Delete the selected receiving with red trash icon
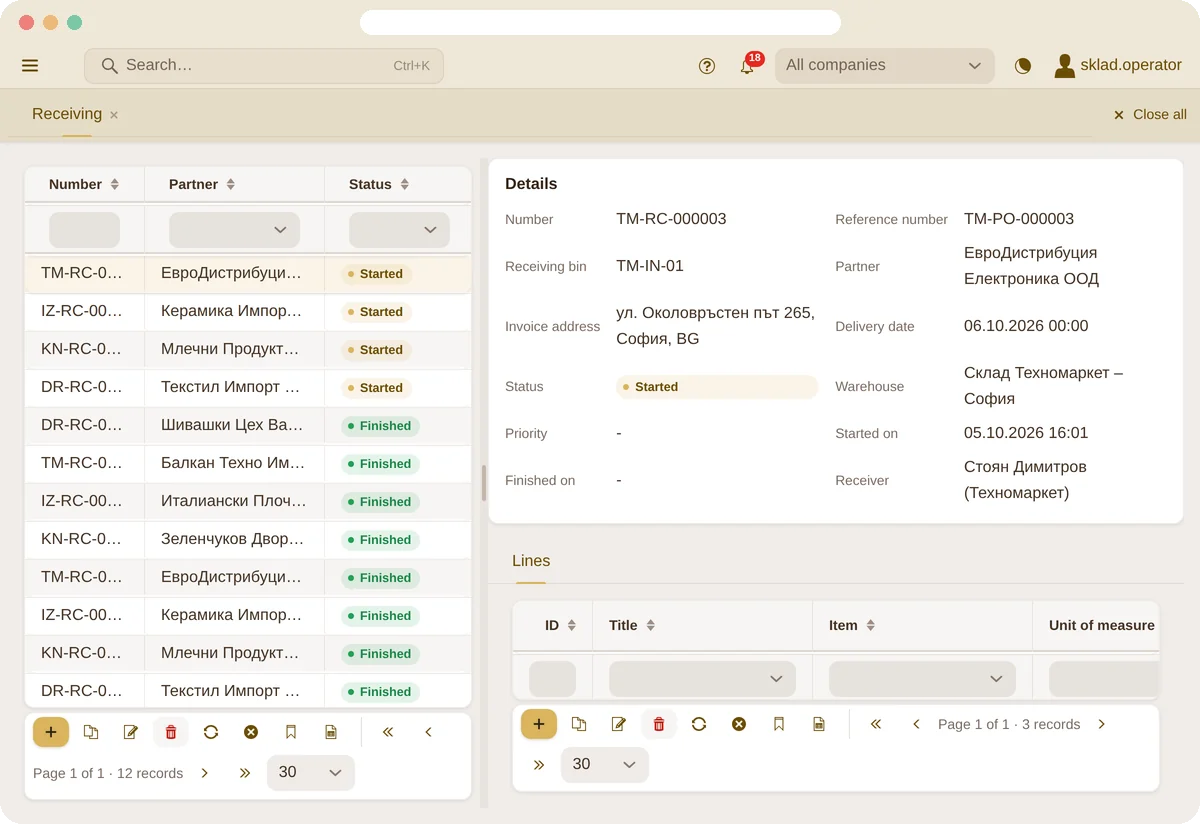1200x824 pixels. (171, 732)
